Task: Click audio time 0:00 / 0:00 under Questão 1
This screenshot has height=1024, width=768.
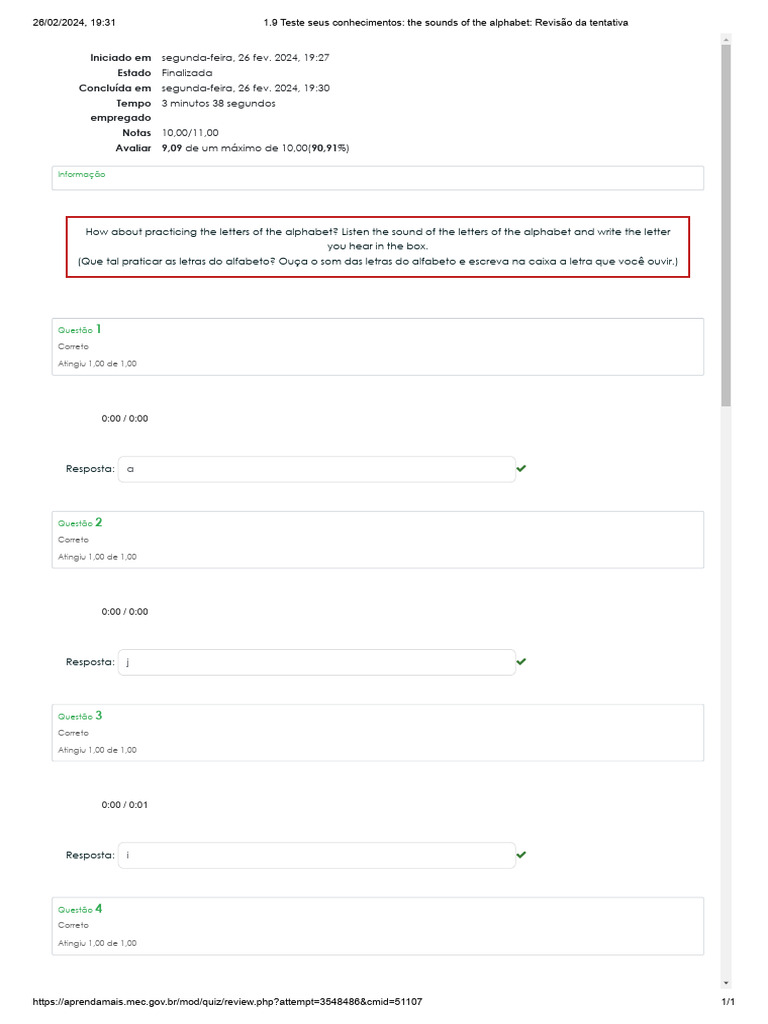Action: pyautogui.click(x=125, y=419)
